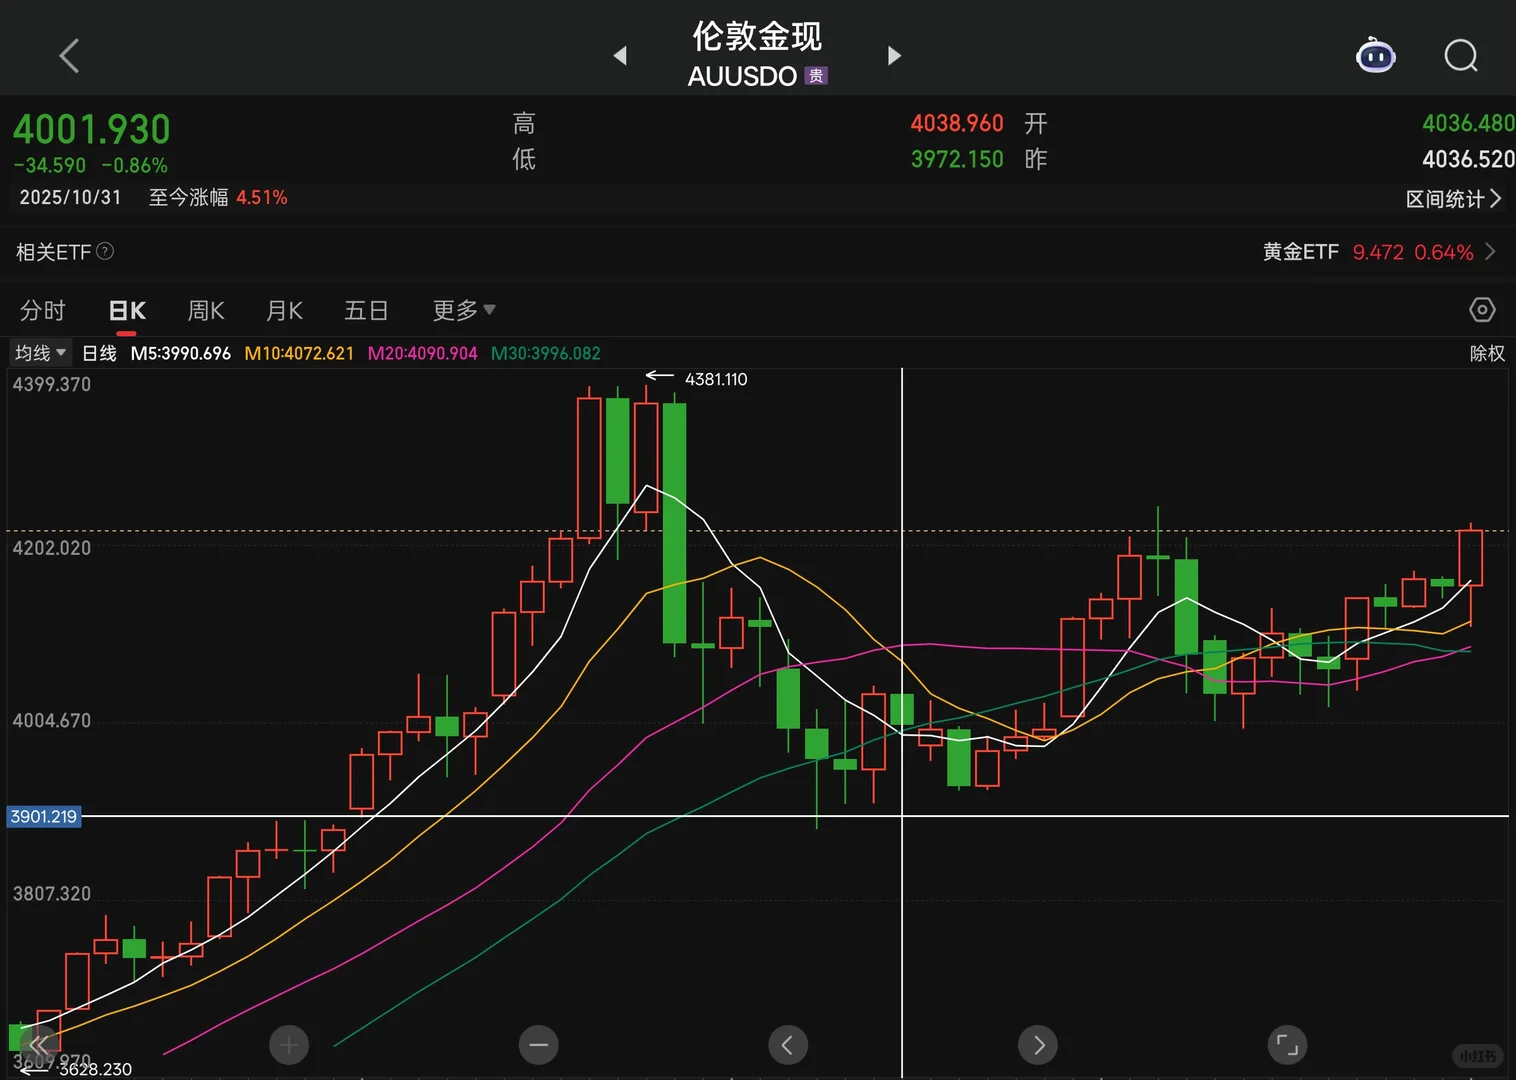
Task: Expand the 更多 period dropdown
Action: (x=462, y=310)
